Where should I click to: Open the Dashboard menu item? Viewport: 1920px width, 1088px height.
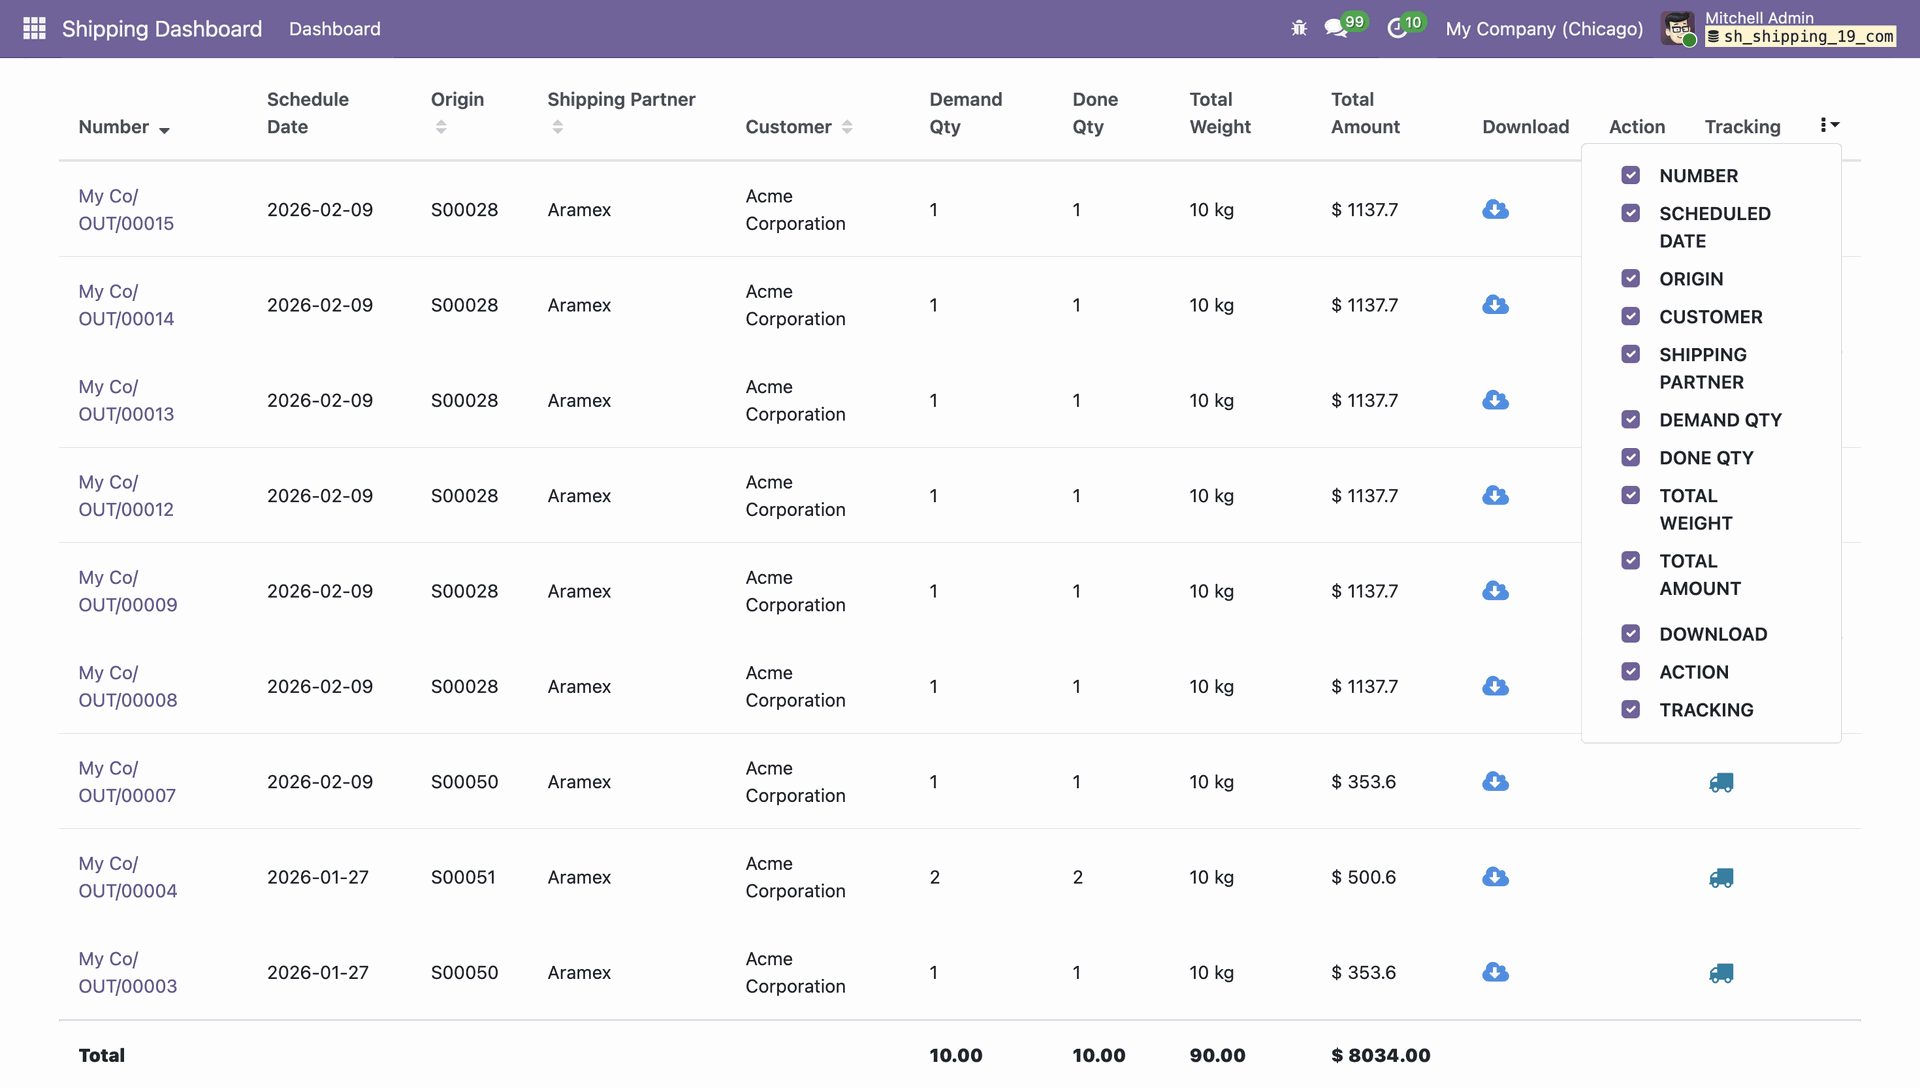tap(334, 29)
